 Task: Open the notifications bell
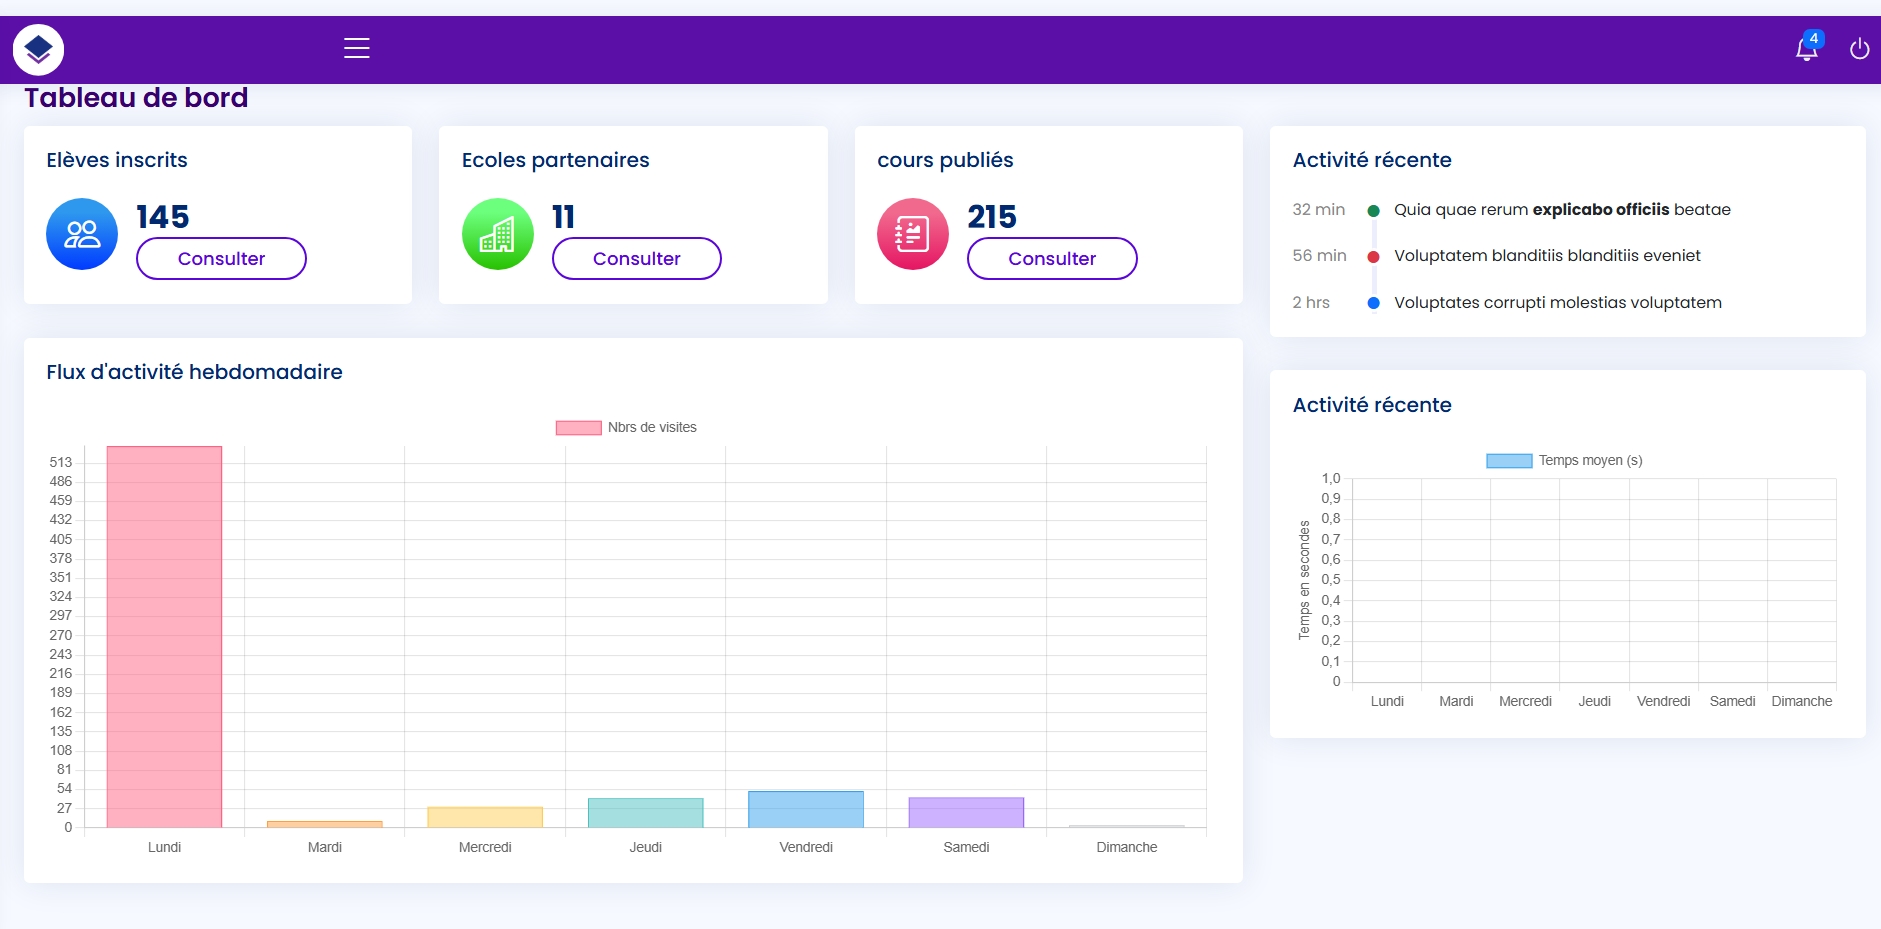tap(1805, 50)
